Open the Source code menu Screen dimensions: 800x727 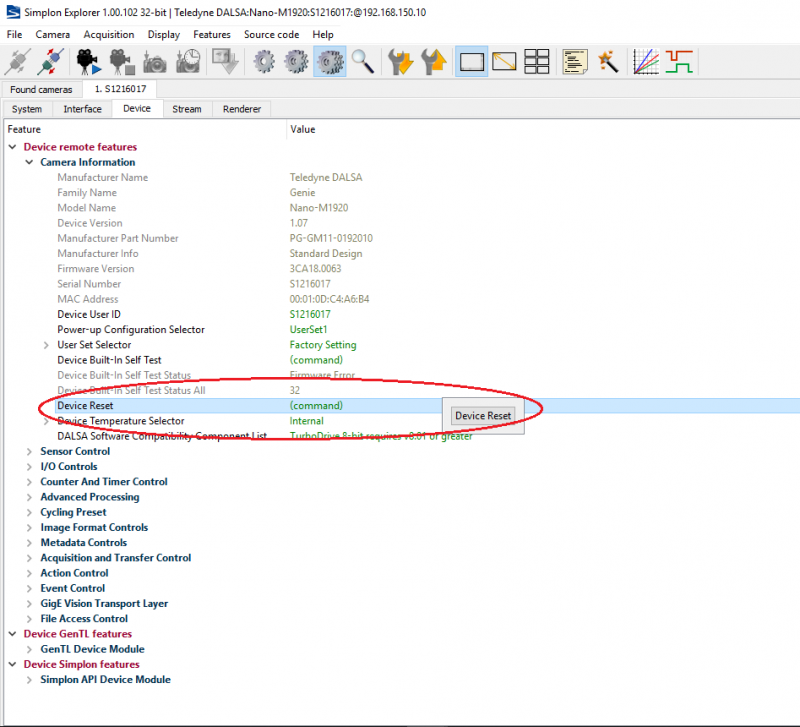click(271, 35)
